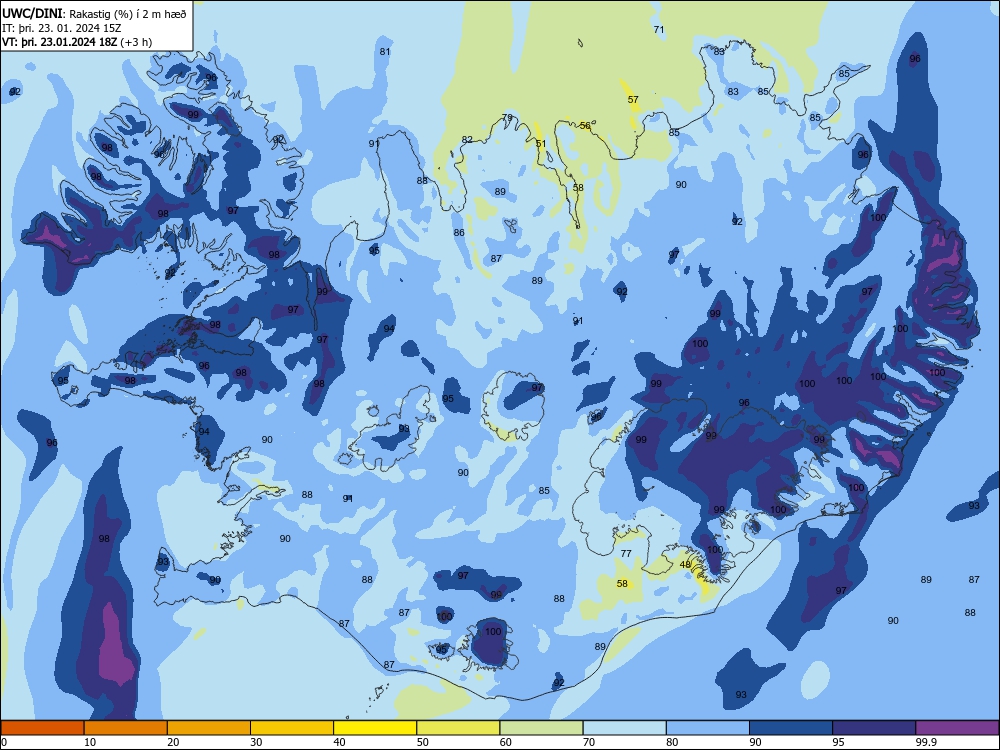Click the orange 10–20 legend swatch

[x=126, y=728]
